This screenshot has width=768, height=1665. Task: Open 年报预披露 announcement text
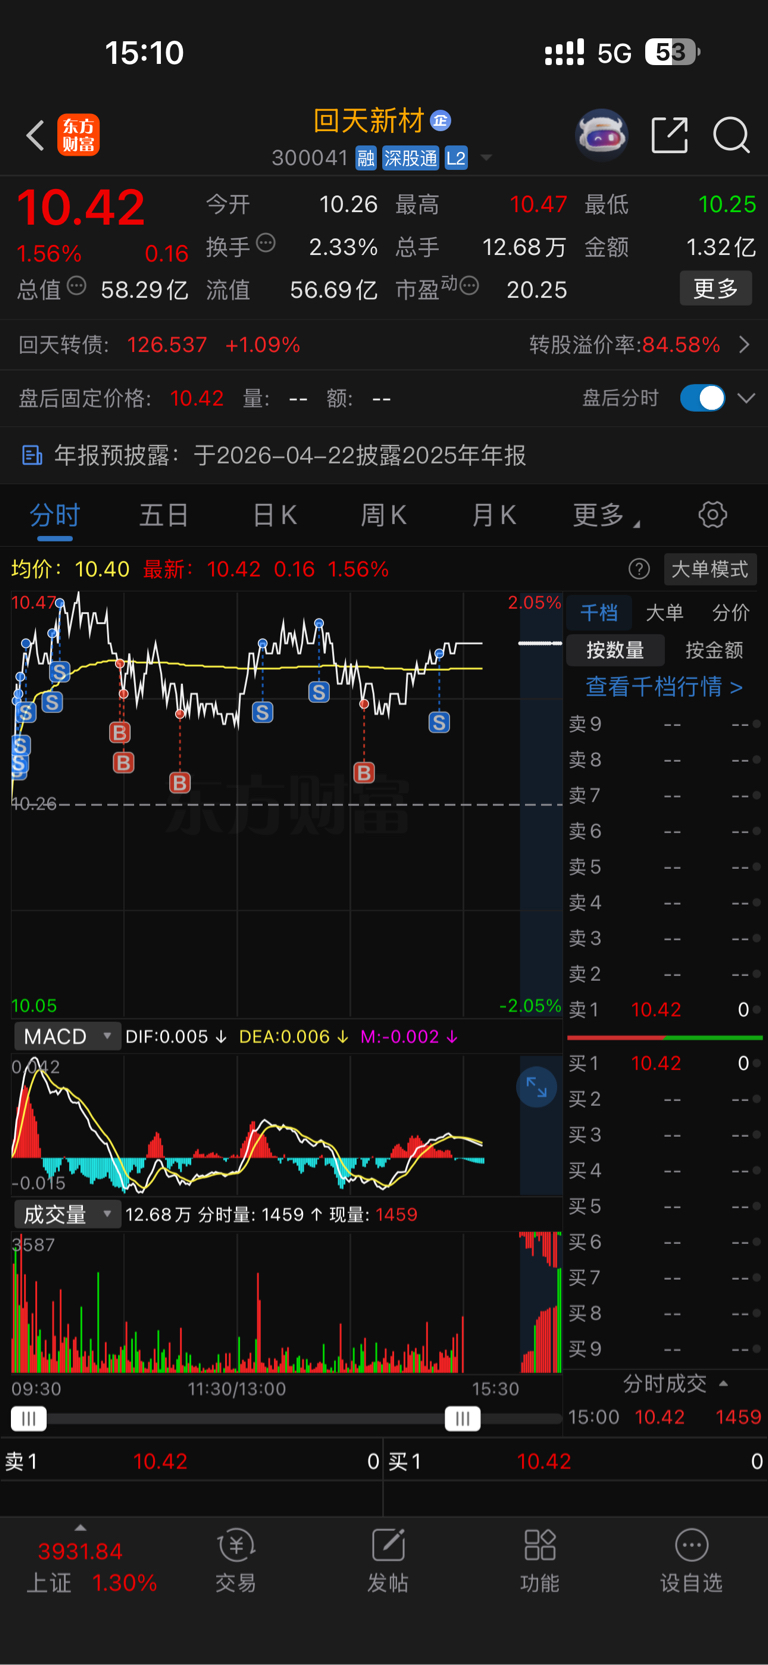tap(290, 456)
